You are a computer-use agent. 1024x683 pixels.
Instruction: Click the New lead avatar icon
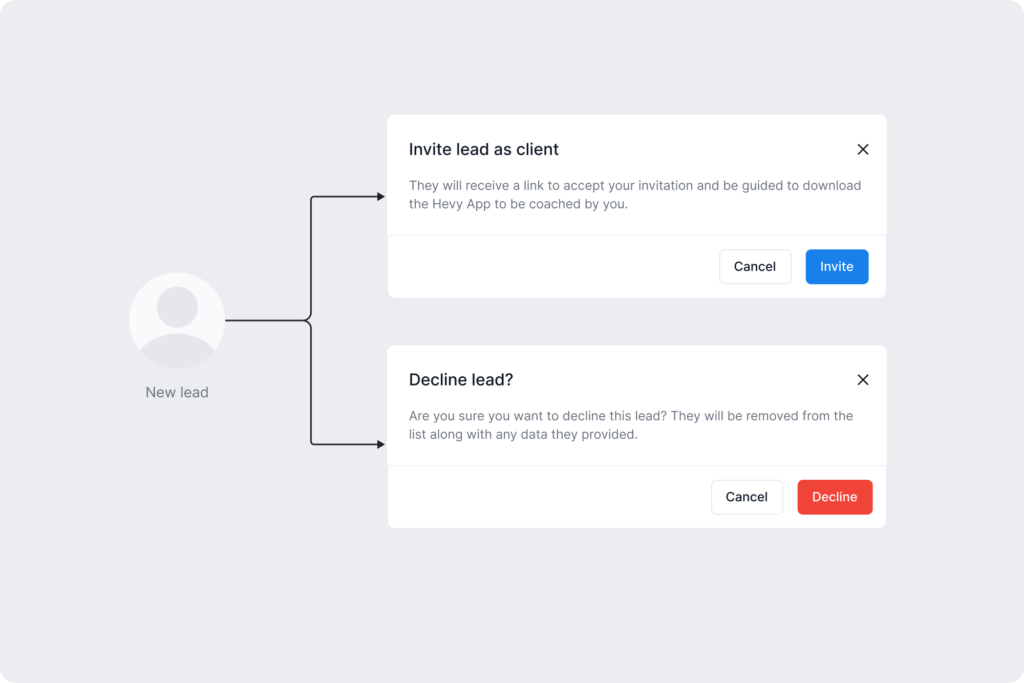(x=177, y=320)
